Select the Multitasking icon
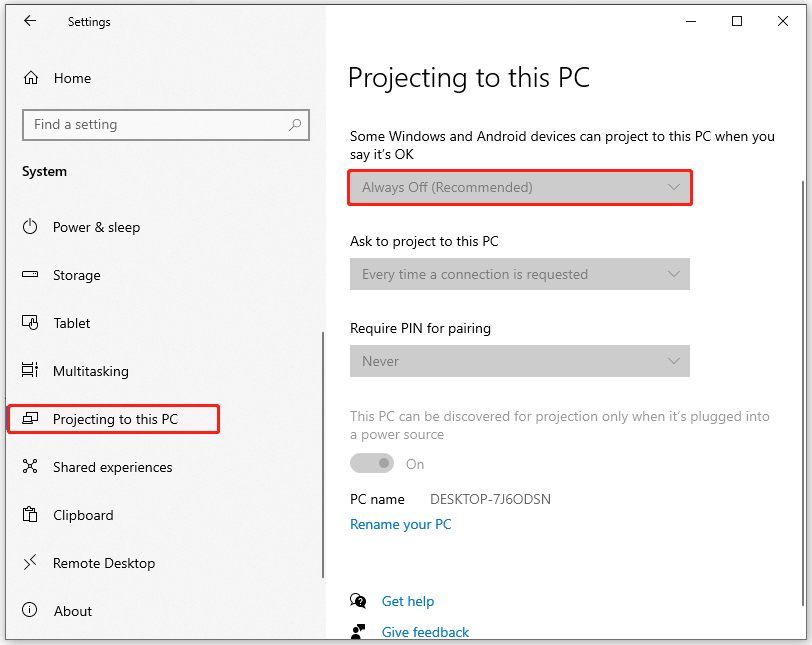Image resolution: width=812 pixels, height=645 pixels. [31, 371]
